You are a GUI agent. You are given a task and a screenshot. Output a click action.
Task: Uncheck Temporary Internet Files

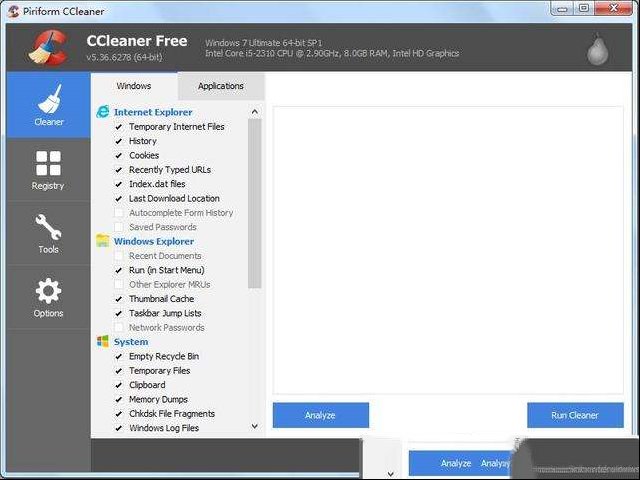click(118, 127)
